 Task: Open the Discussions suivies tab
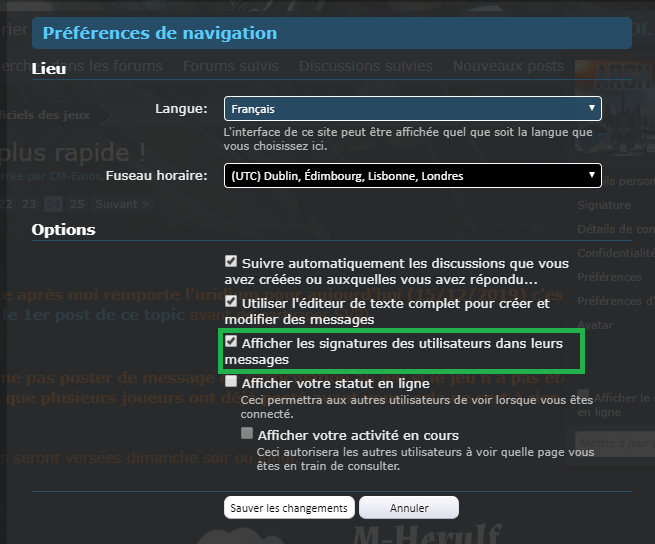point(366,66)
